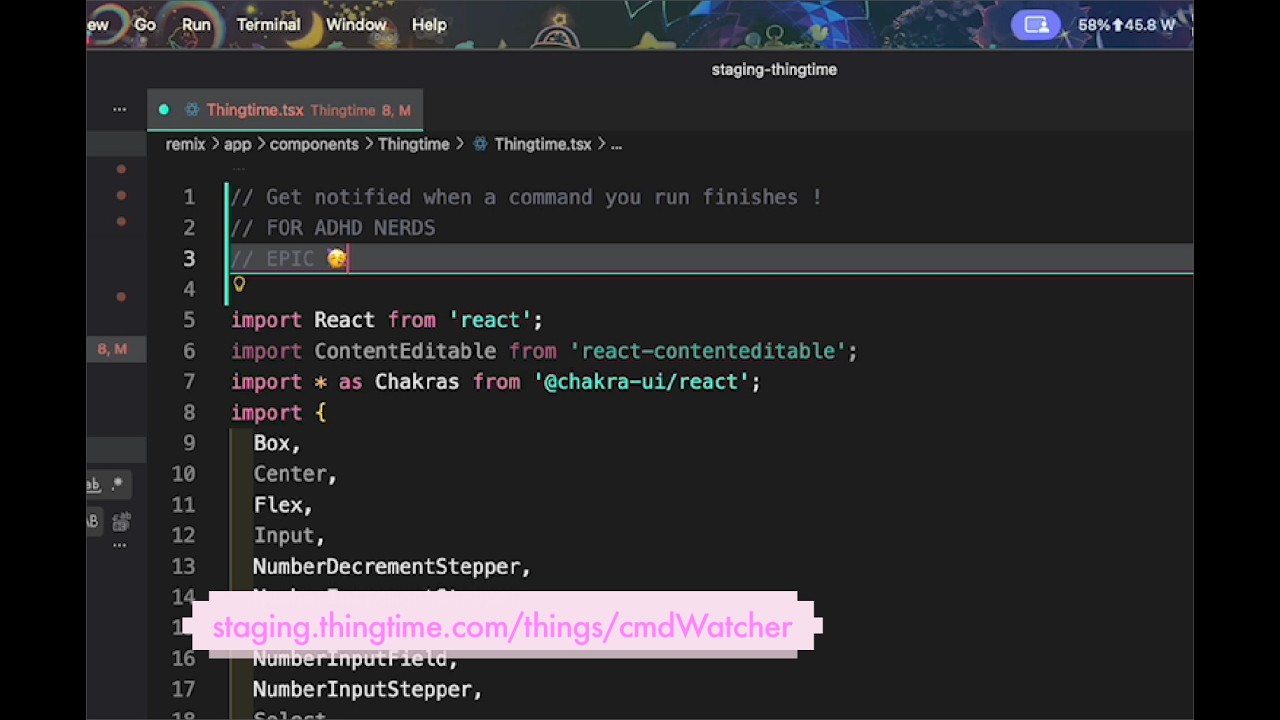Click line number 2 in the gutter
The height and width of the screenshot is (720, 1280).
tap(189, 228)
